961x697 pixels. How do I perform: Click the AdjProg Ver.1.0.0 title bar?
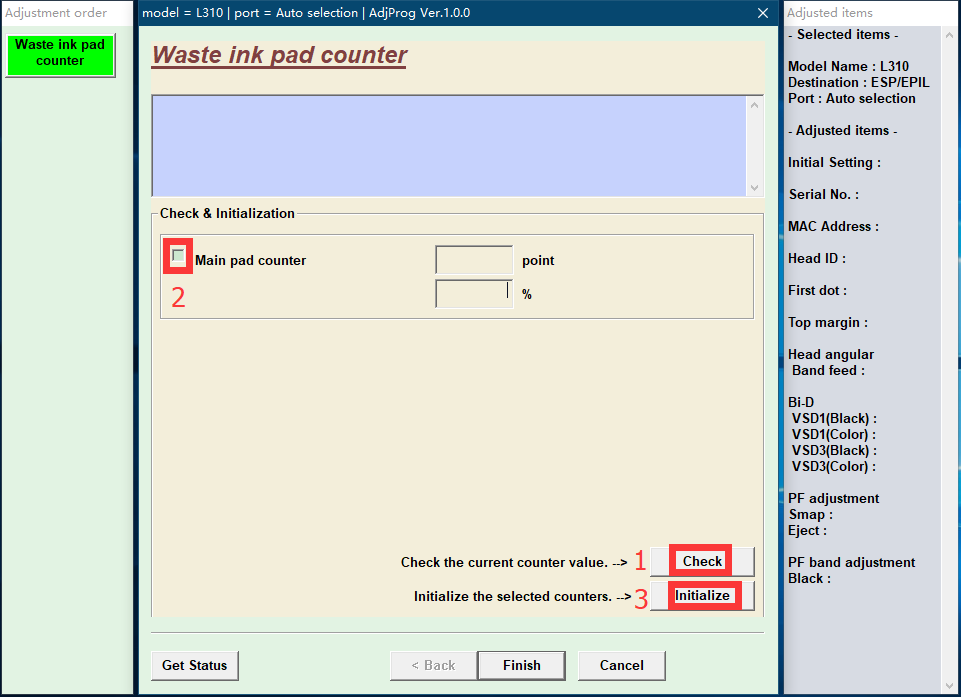pyautogui.click(x=400, y=13)
